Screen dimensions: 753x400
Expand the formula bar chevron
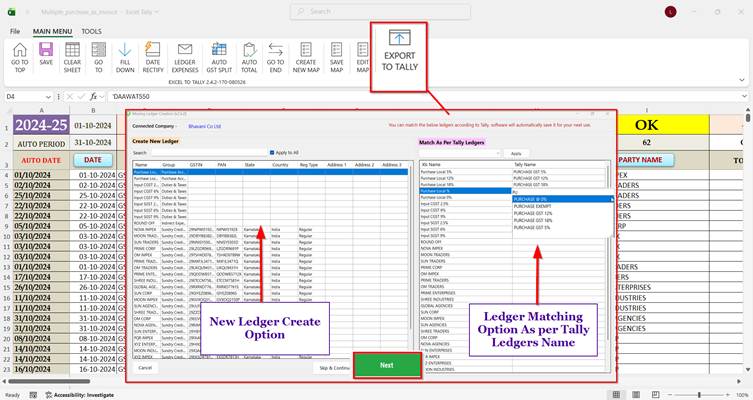[745, 97]
